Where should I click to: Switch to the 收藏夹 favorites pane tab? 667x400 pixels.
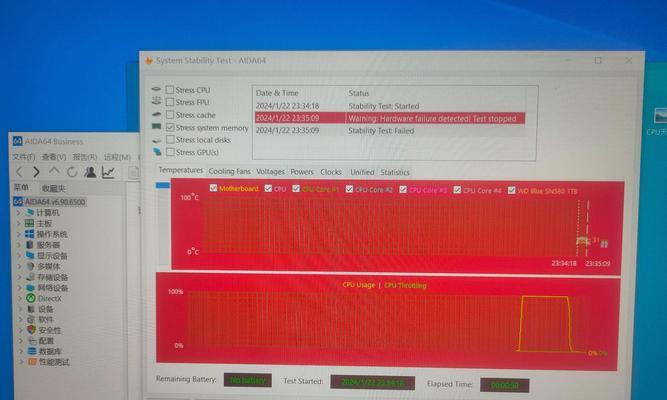tap(54, 188)
